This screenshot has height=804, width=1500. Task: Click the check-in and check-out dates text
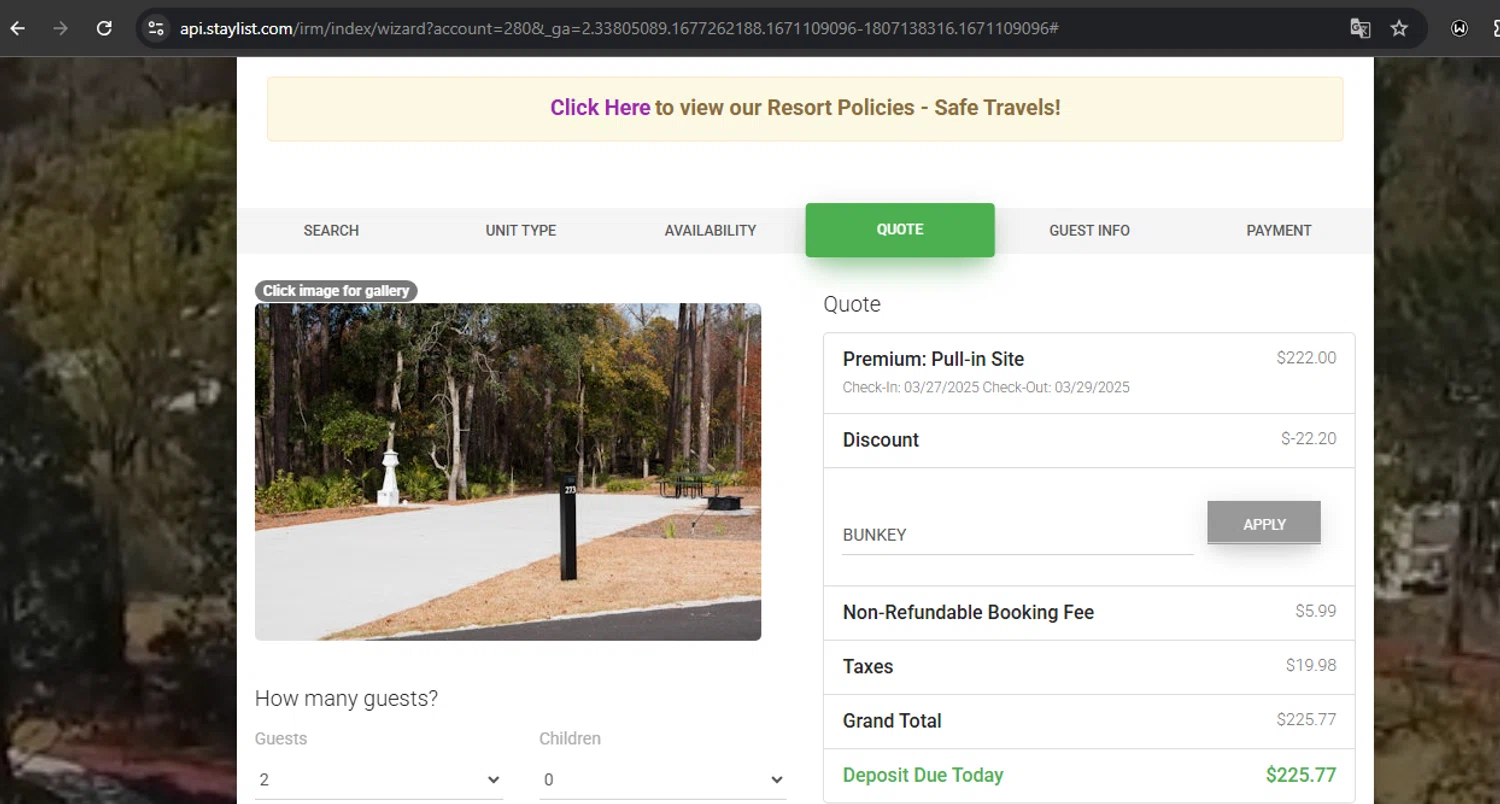(x=986, y=388)
